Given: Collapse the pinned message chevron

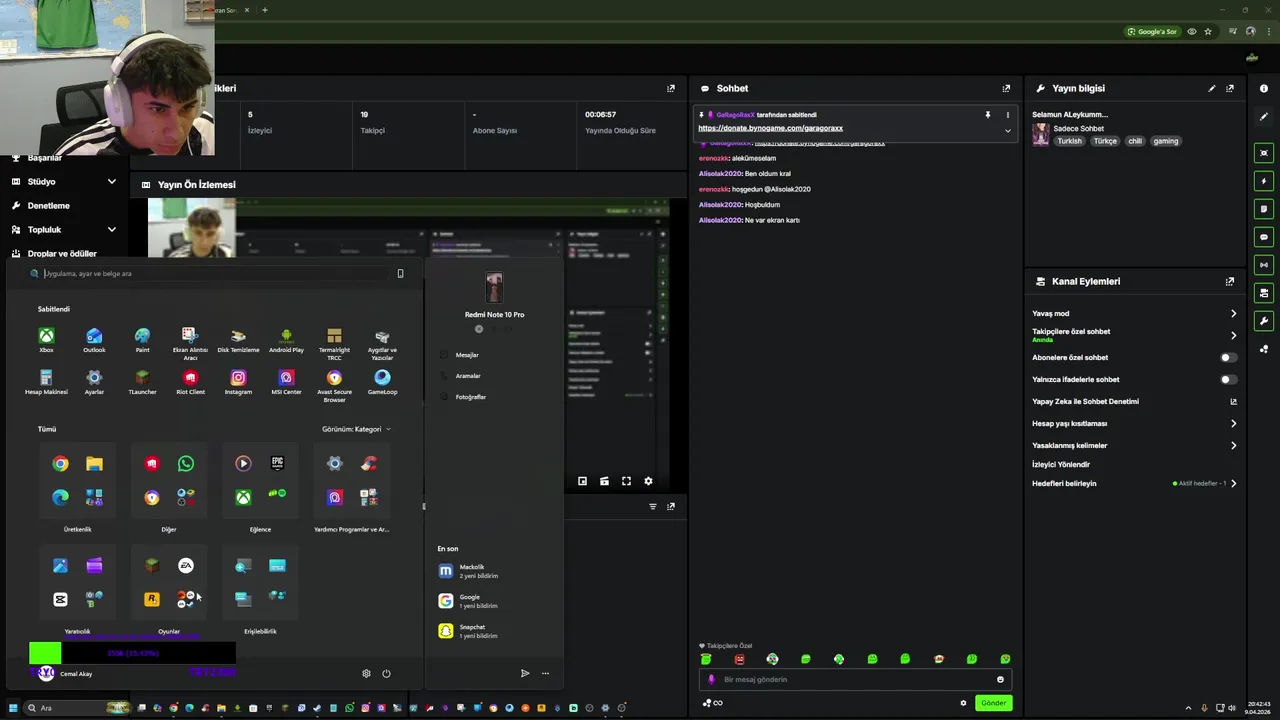Looking at the screenshot, I should click(x=1007, y=130).
